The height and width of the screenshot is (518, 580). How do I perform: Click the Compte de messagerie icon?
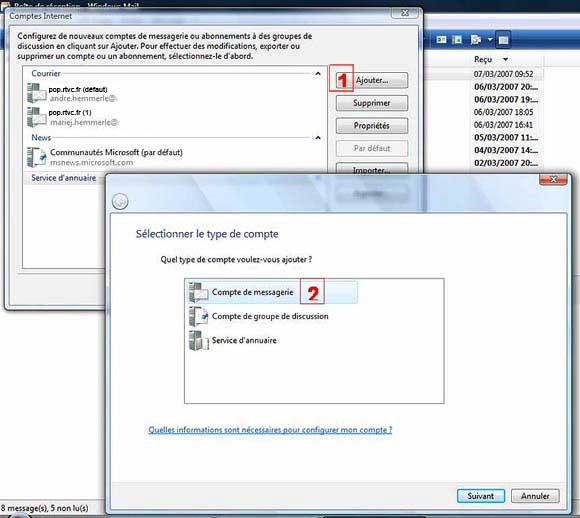point(198,292)
